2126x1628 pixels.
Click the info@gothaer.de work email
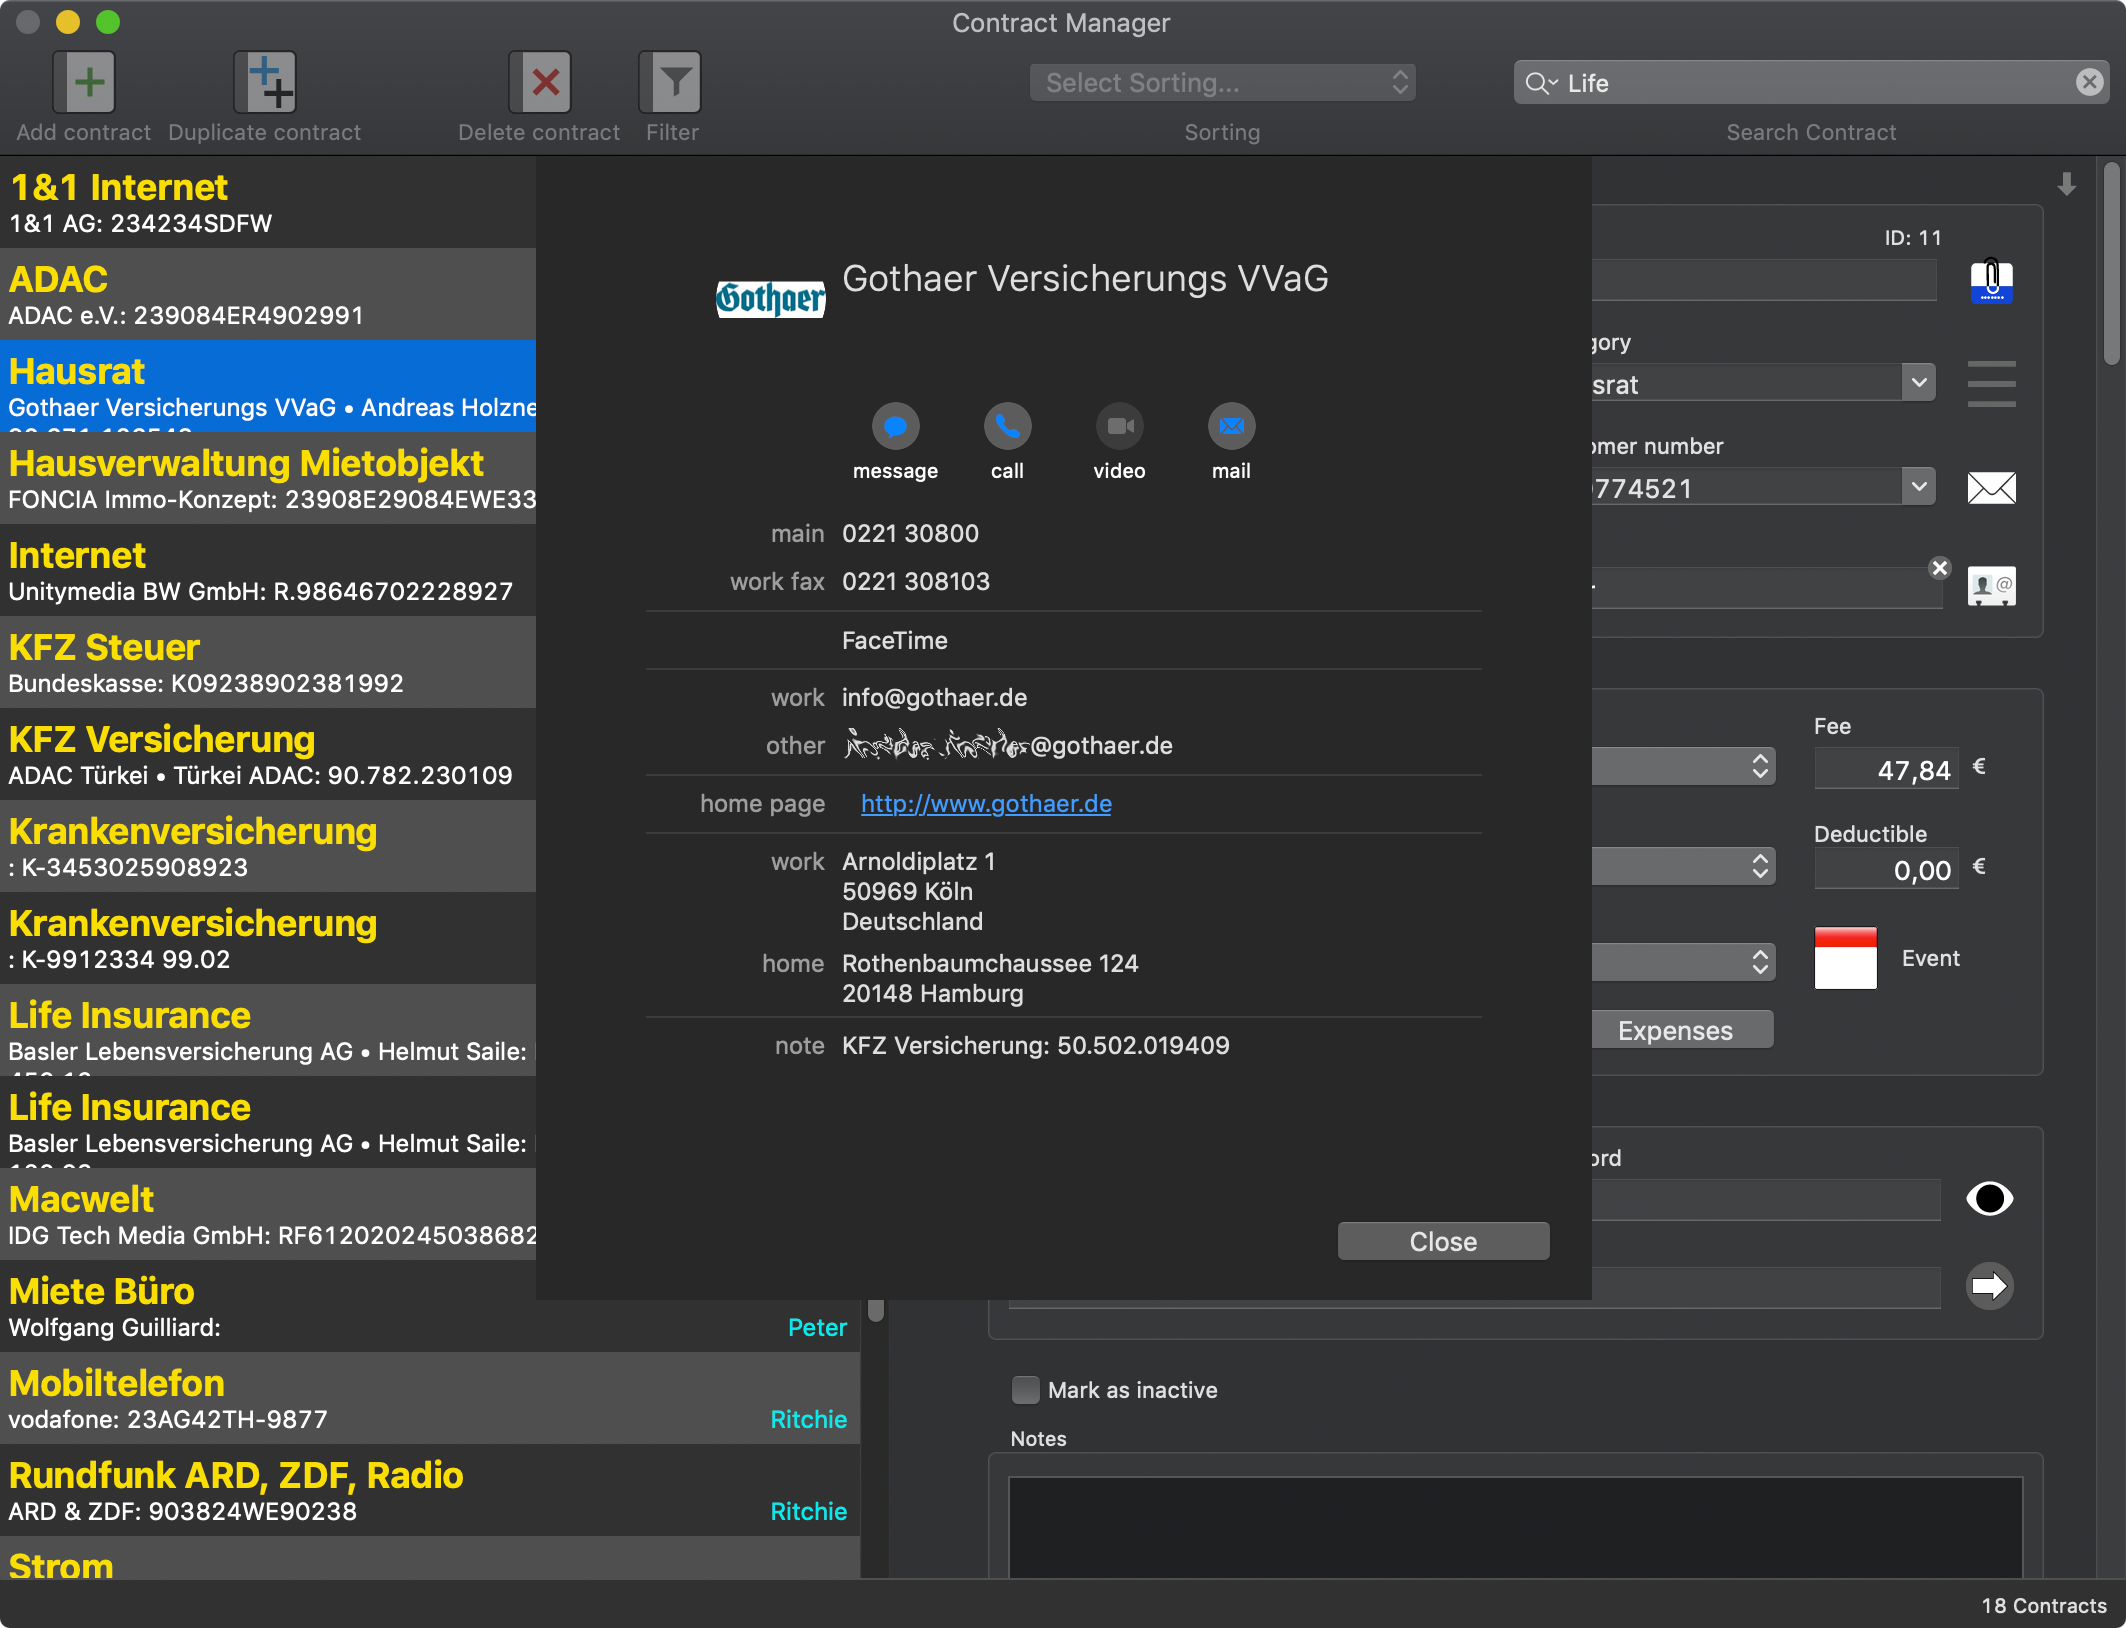pyautogui.click(x=934, y=698)
